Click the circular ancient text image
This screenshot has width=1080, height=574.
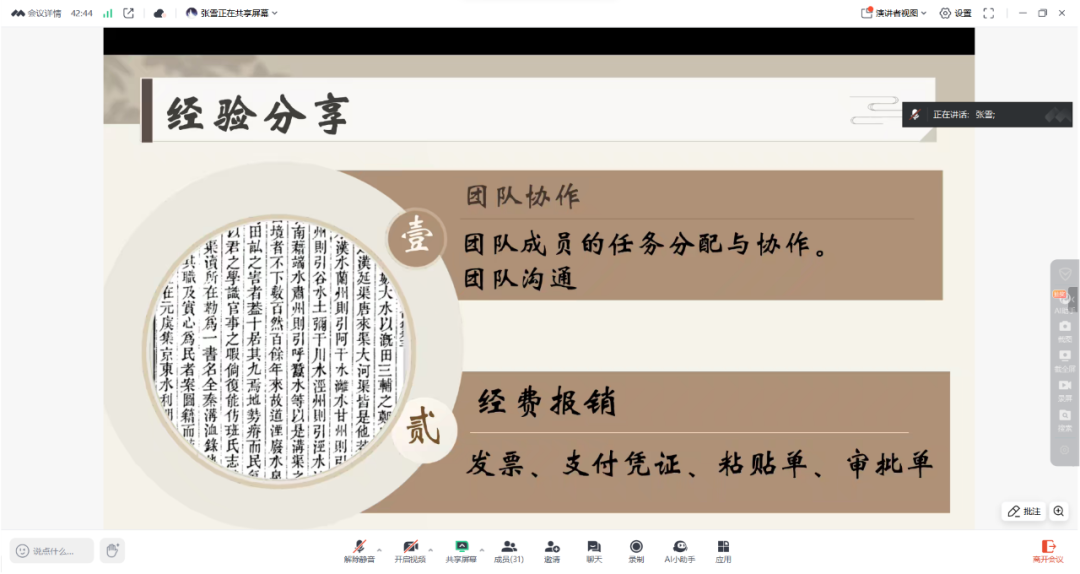[x=279, y=349]
